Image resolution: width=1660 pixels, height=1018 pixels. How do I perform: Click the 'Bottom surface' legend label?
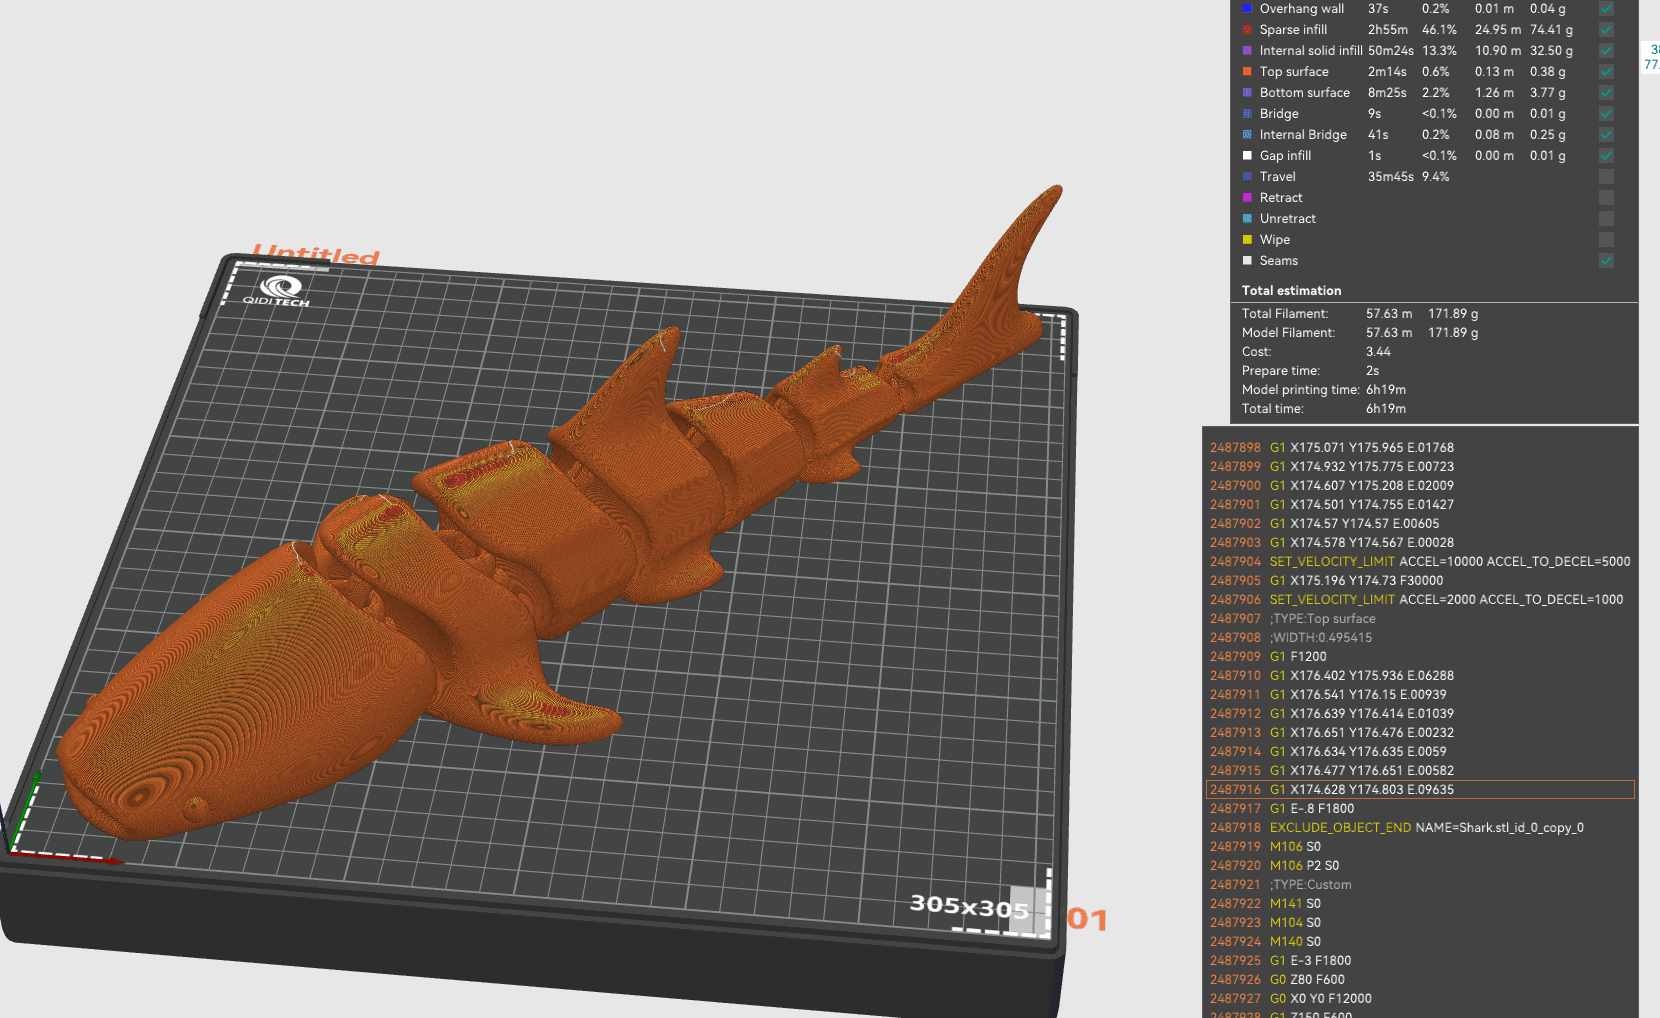1304,93
